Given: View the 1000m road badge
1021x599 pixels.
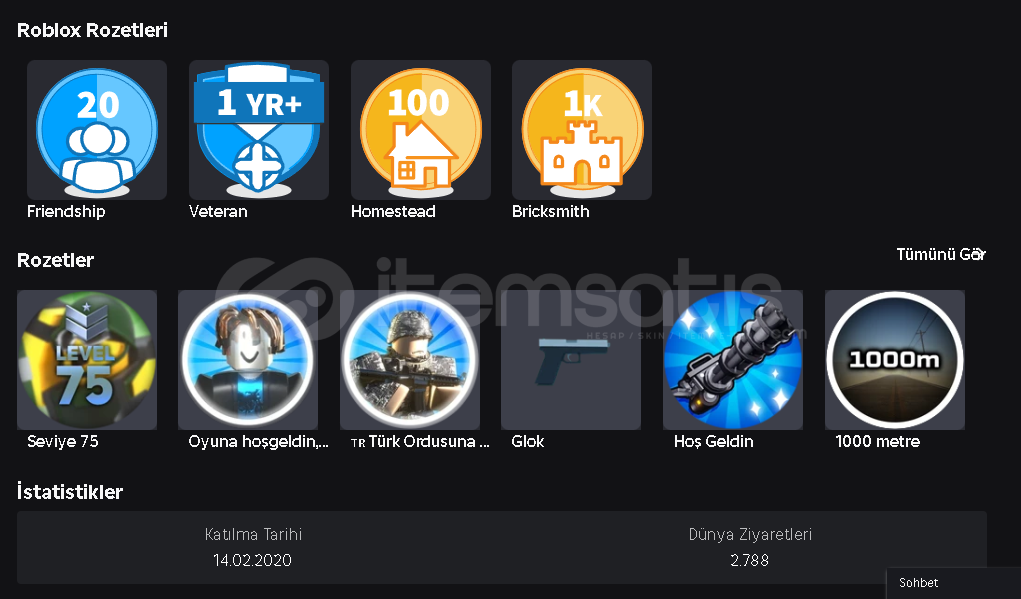Looking at the screenshot, I should click(895, 360).
